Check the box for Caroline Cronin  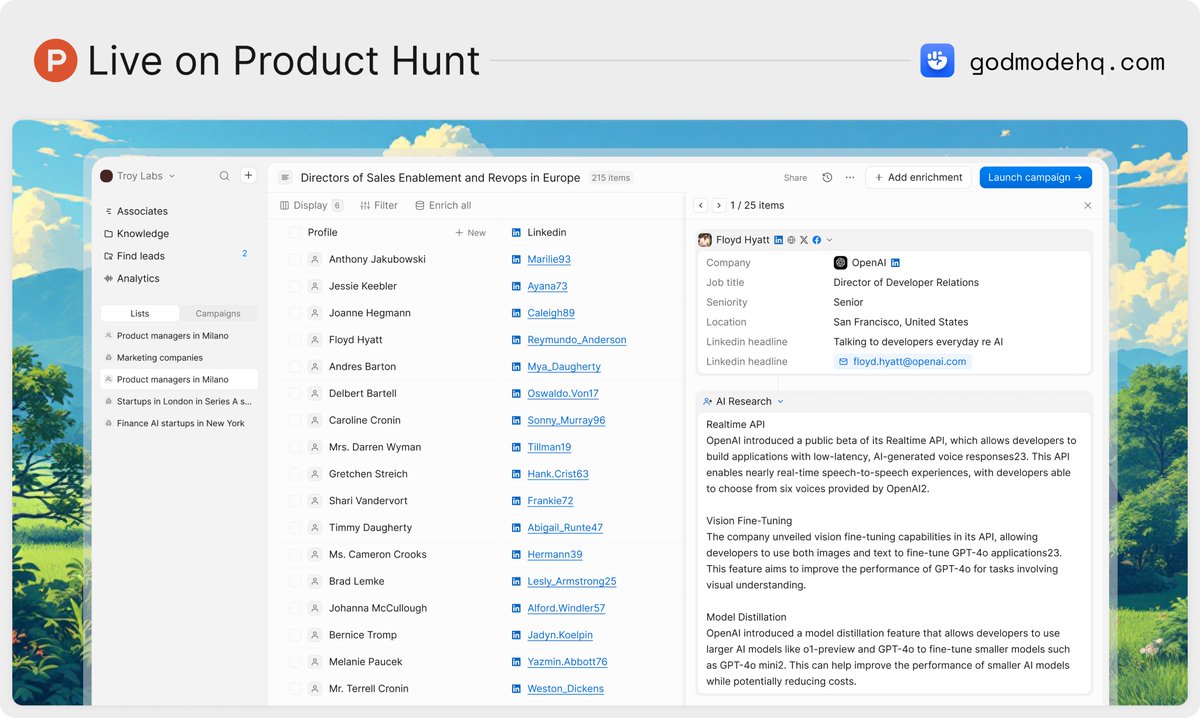[x=295, y=420]
